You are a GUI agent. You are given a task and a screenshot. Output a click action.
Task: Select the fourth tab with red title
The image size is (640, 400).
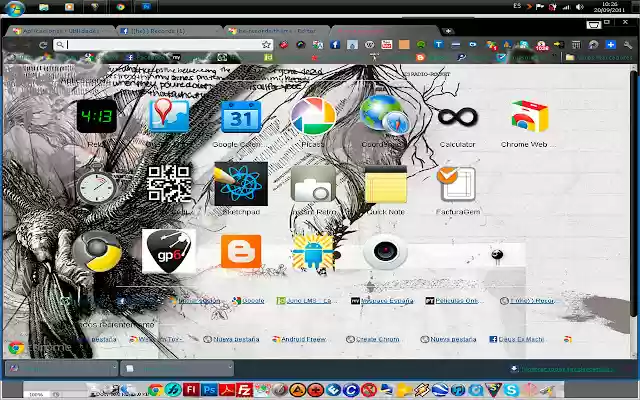(x=384, y=31)
